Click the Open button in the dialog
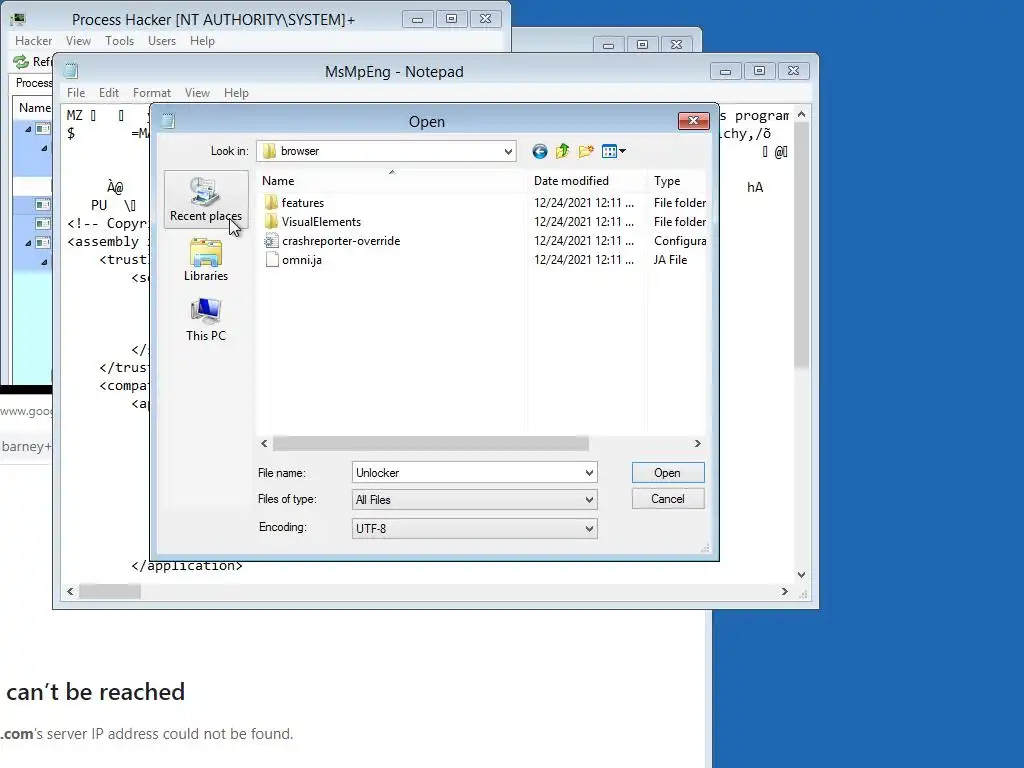 click(668, 473)
